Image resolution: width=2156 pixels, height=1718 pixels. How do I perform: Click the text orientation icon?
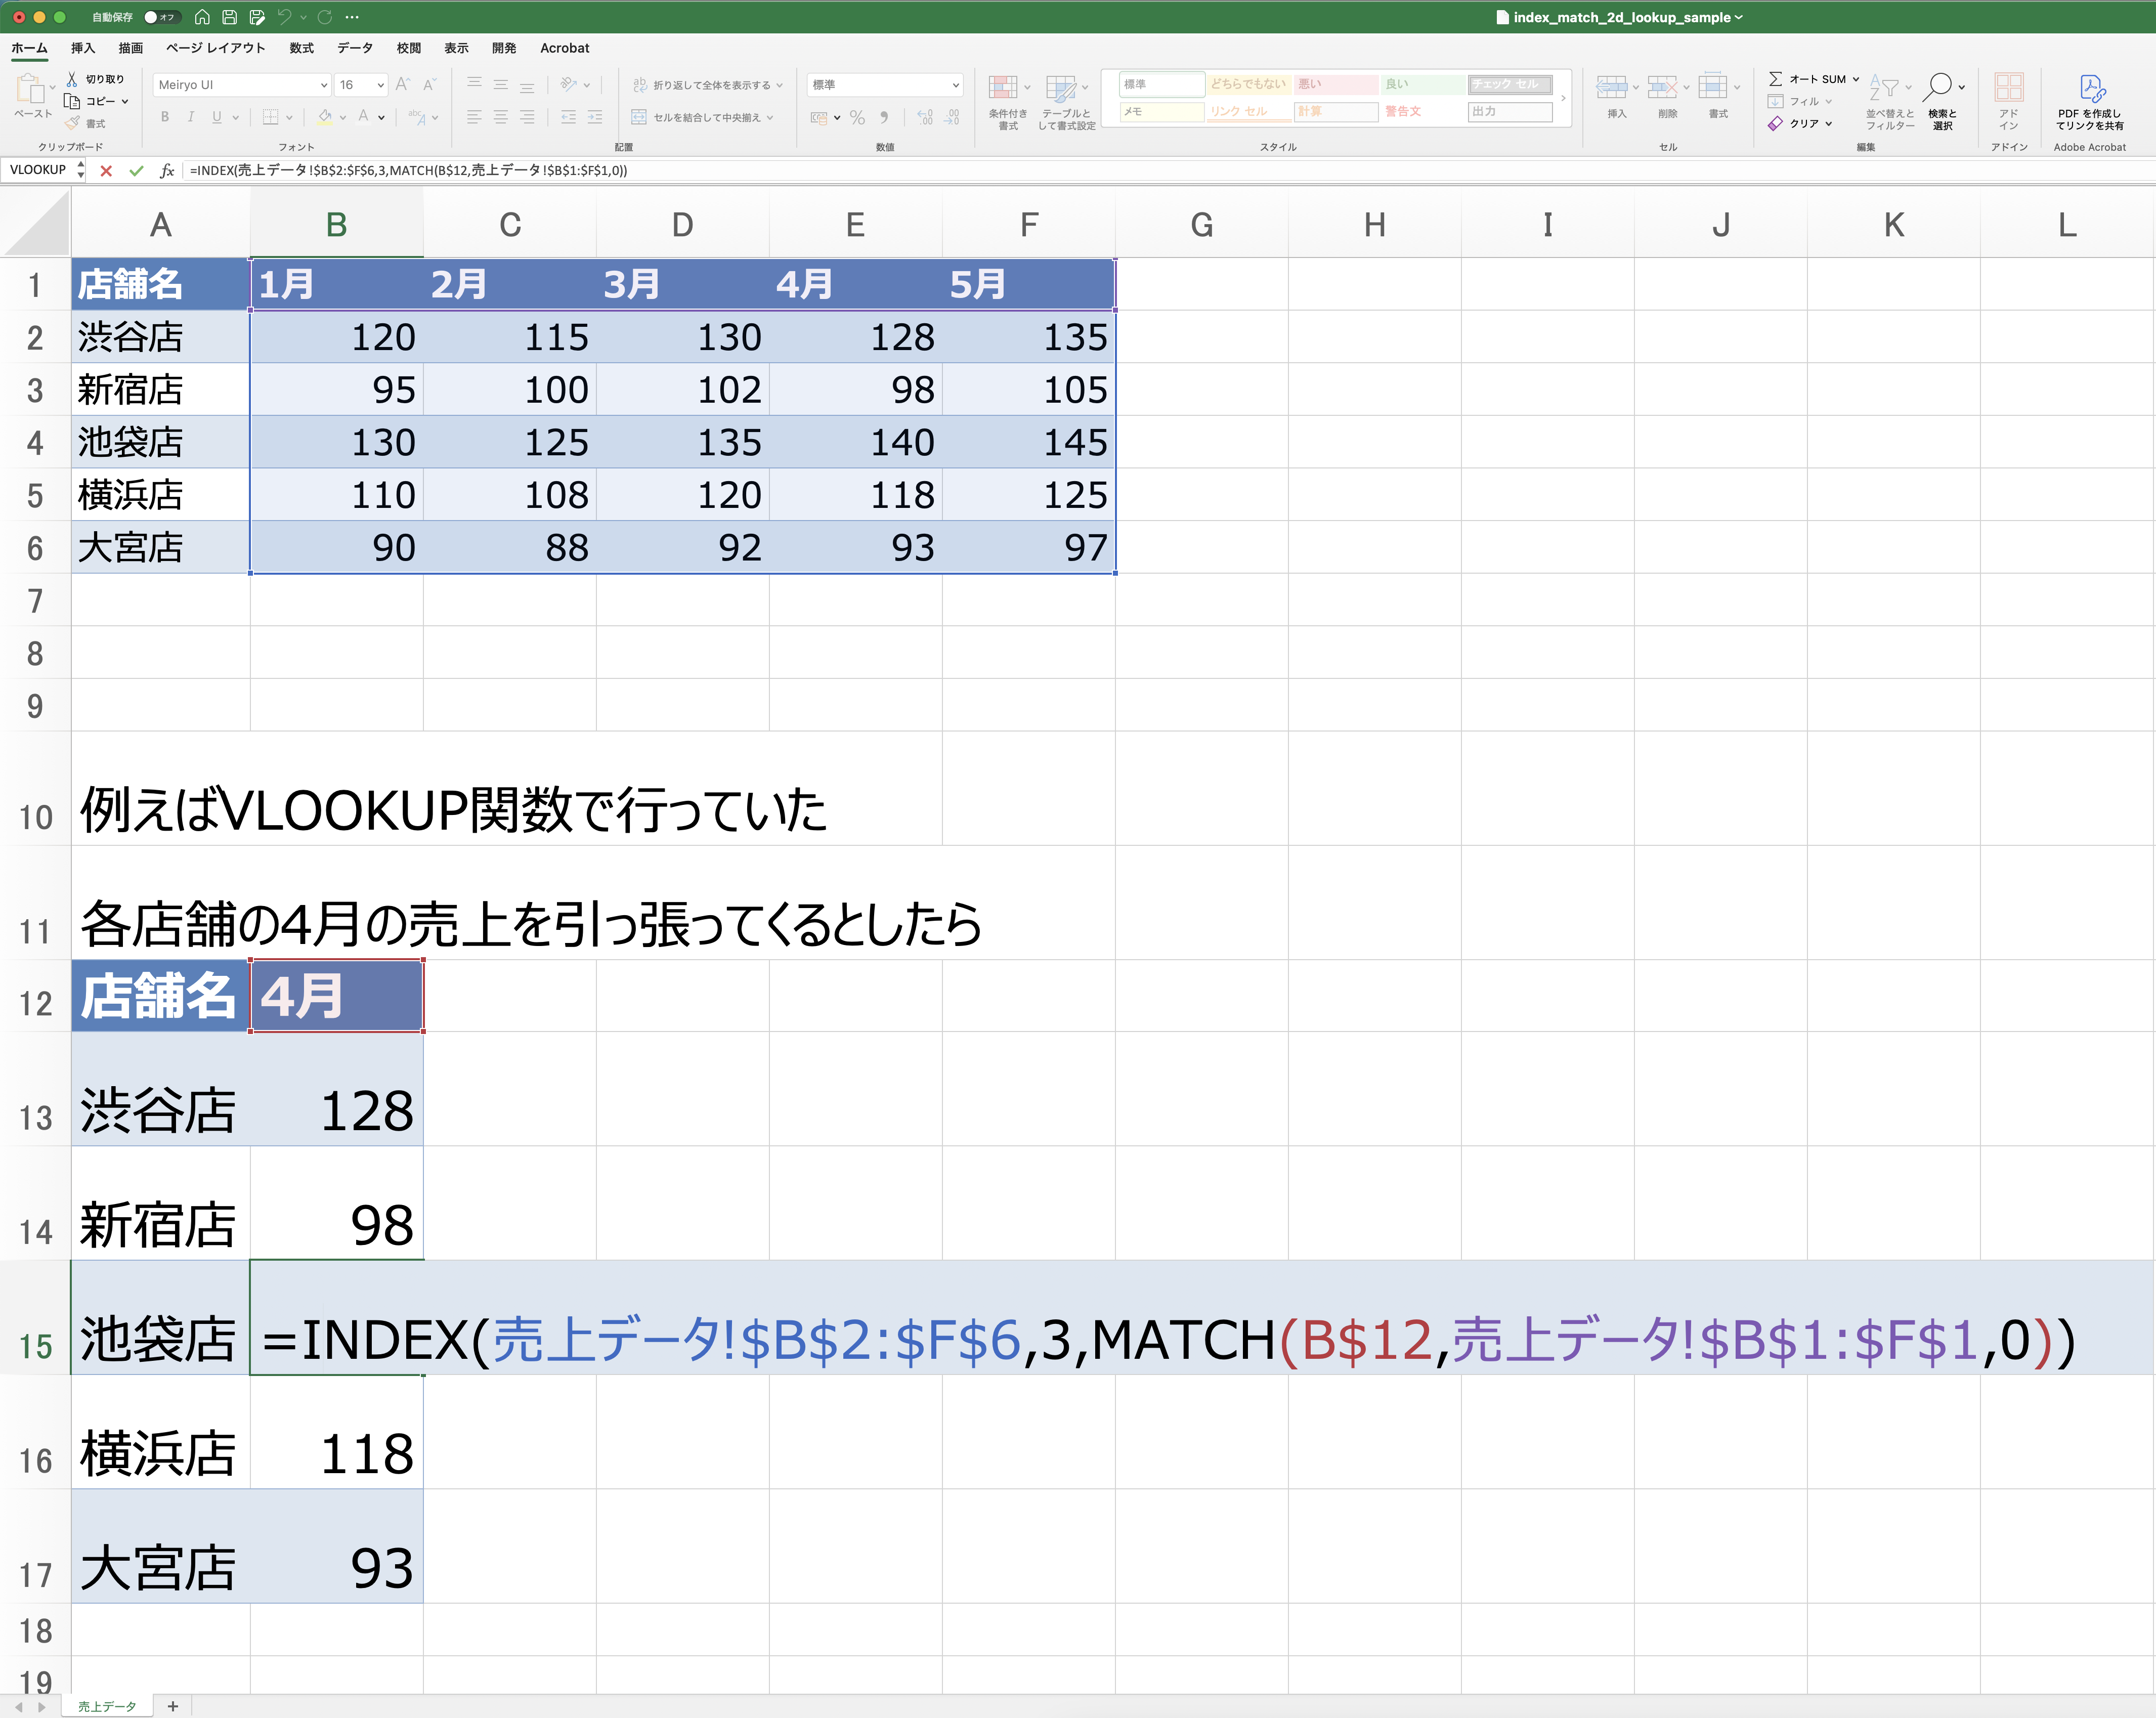(x=568, y=84)
